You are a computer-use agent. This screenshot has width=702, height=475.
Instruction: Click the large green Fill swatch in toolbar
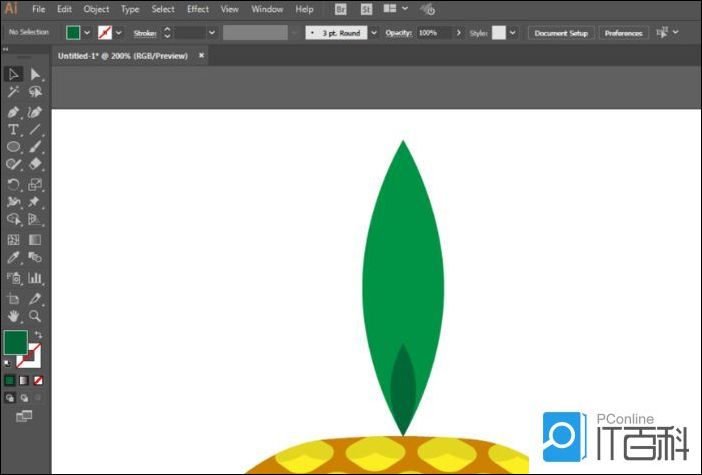coord(16,342)
